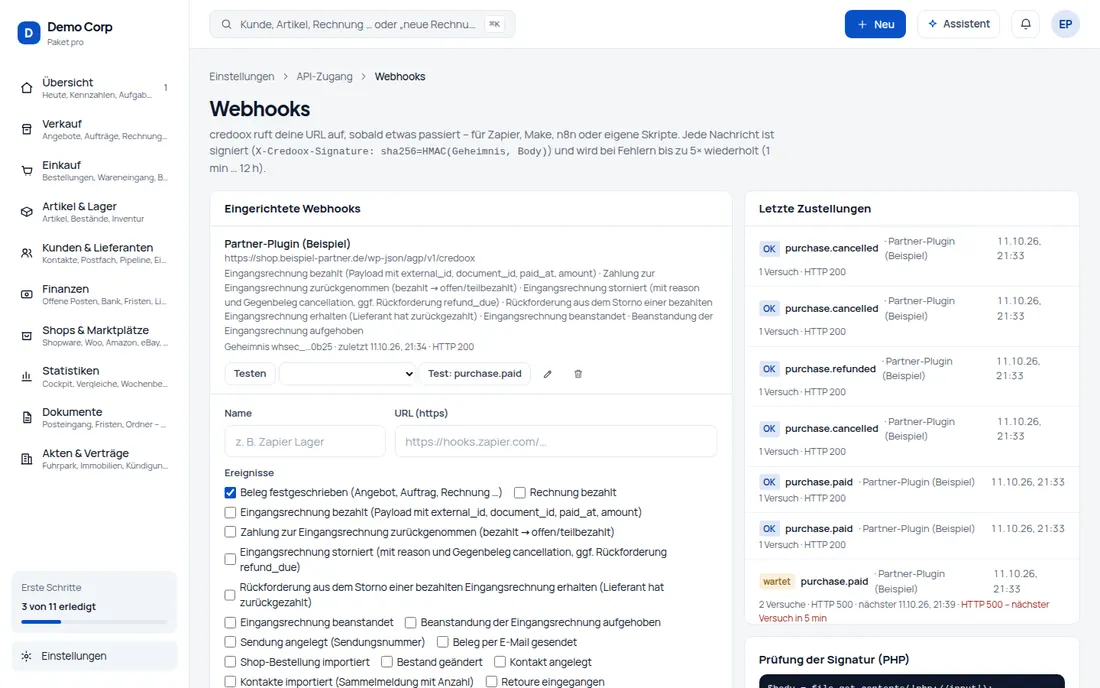The height and width of the screenshot is (688, 1100).
Task: Check 'Eingangsrechnung storniert' event checkbox
Action: 230,560
